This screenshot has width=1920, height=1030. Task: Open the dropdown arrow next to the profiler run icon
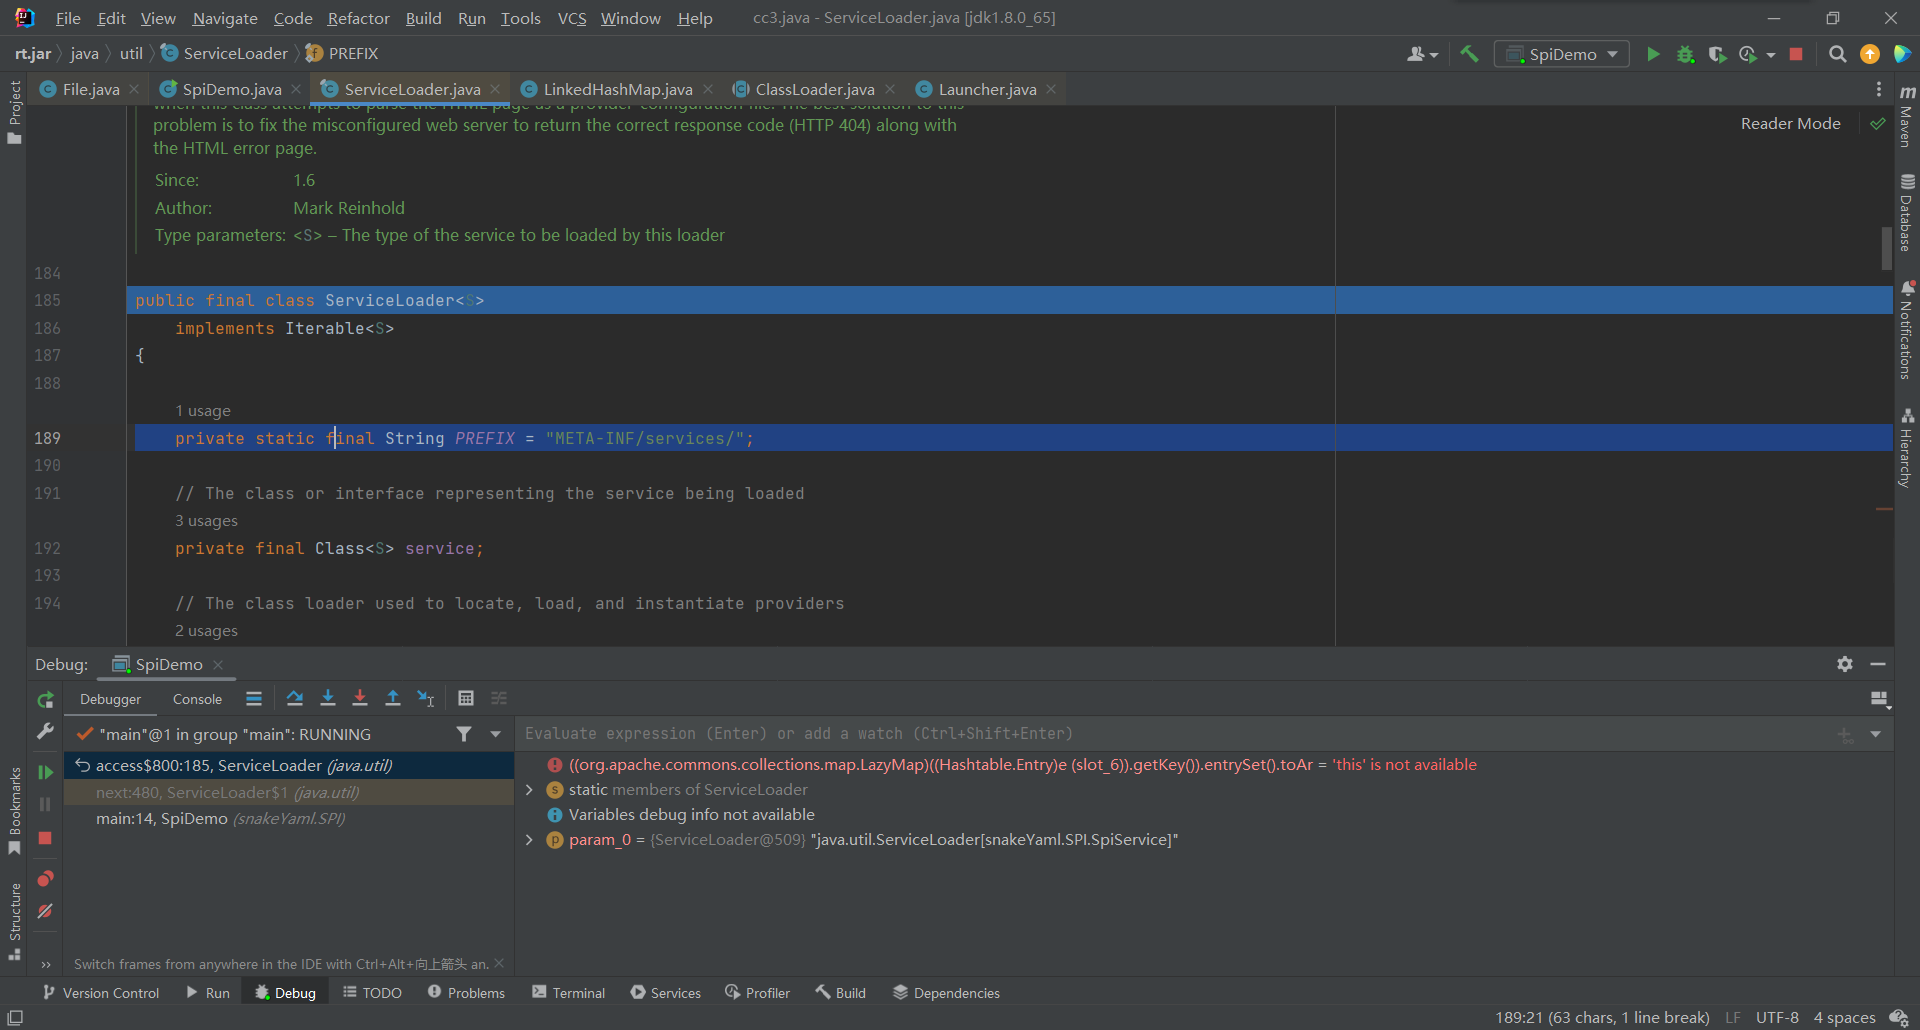(1771, 55)
